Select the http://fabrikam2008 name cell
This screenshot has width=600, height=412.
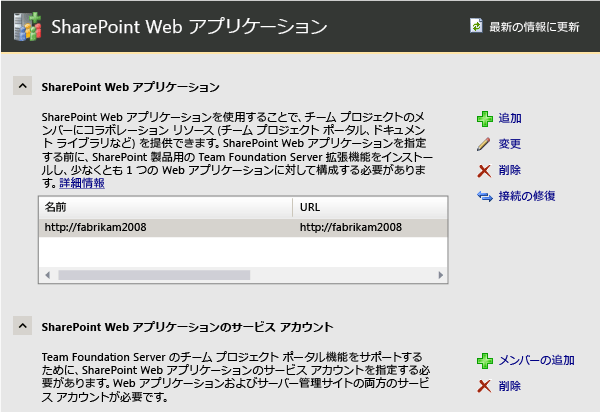(x=95, y=227)
